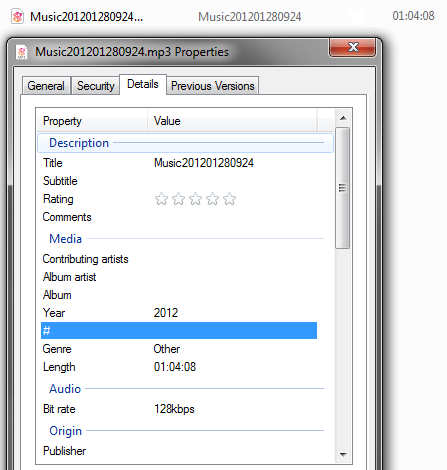Set rating to three stars

[195, 199]
